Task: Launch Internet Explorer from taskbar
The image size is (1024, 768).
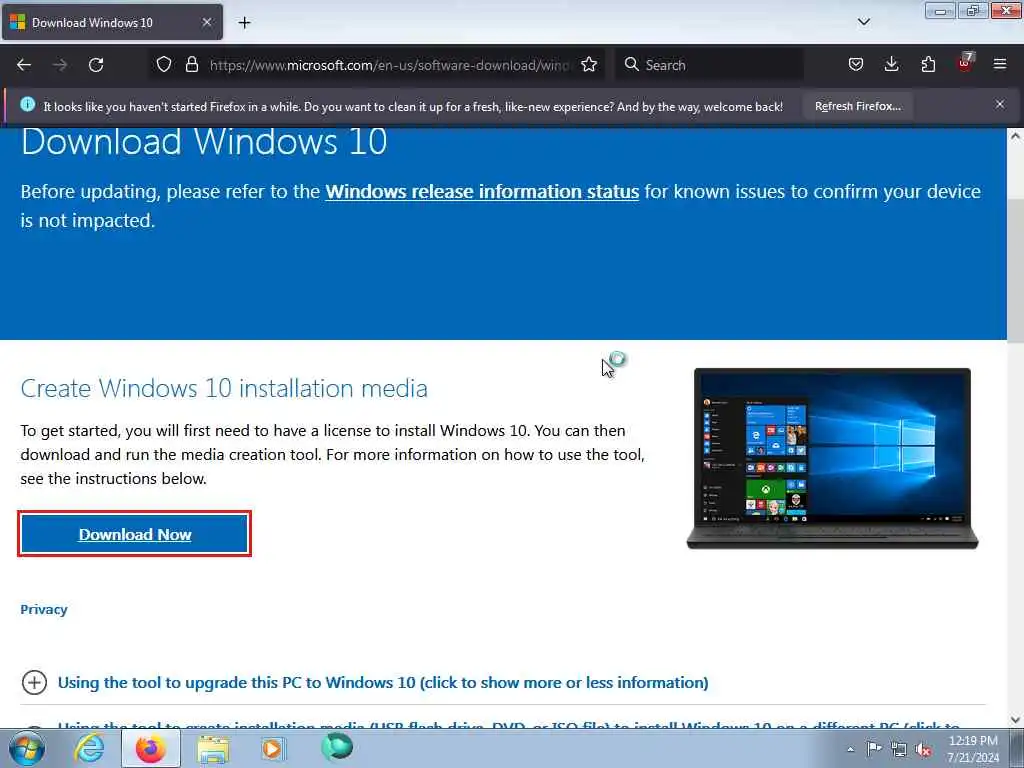Action: pyautogui.click(x=89, y=748)
